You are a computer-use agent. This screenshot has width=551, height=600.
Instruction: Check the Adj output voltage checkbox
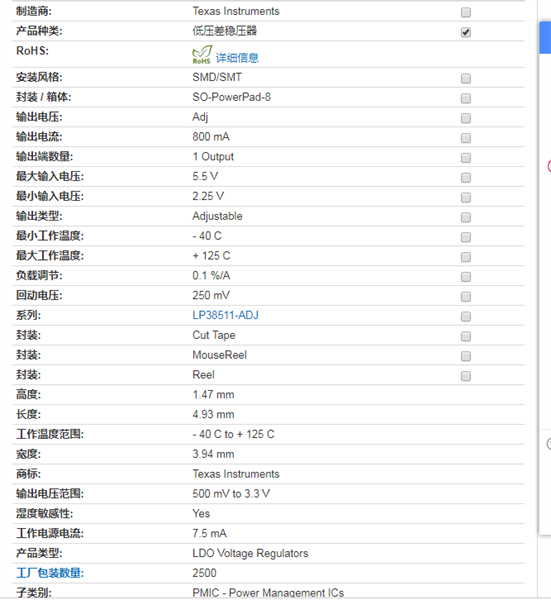(466, 118)
